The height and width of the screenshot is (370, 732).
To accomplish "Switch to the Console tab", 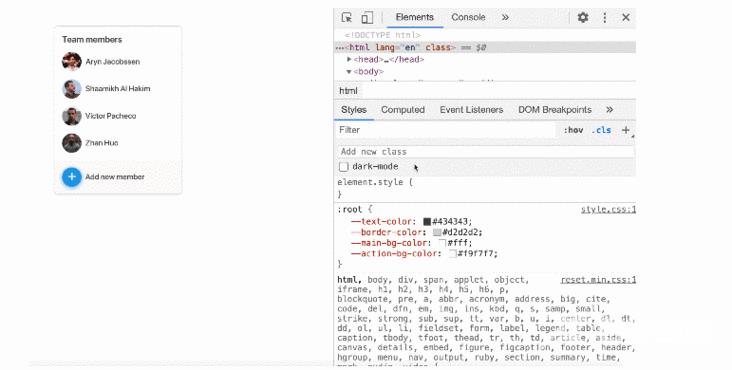I will [468, 17].
